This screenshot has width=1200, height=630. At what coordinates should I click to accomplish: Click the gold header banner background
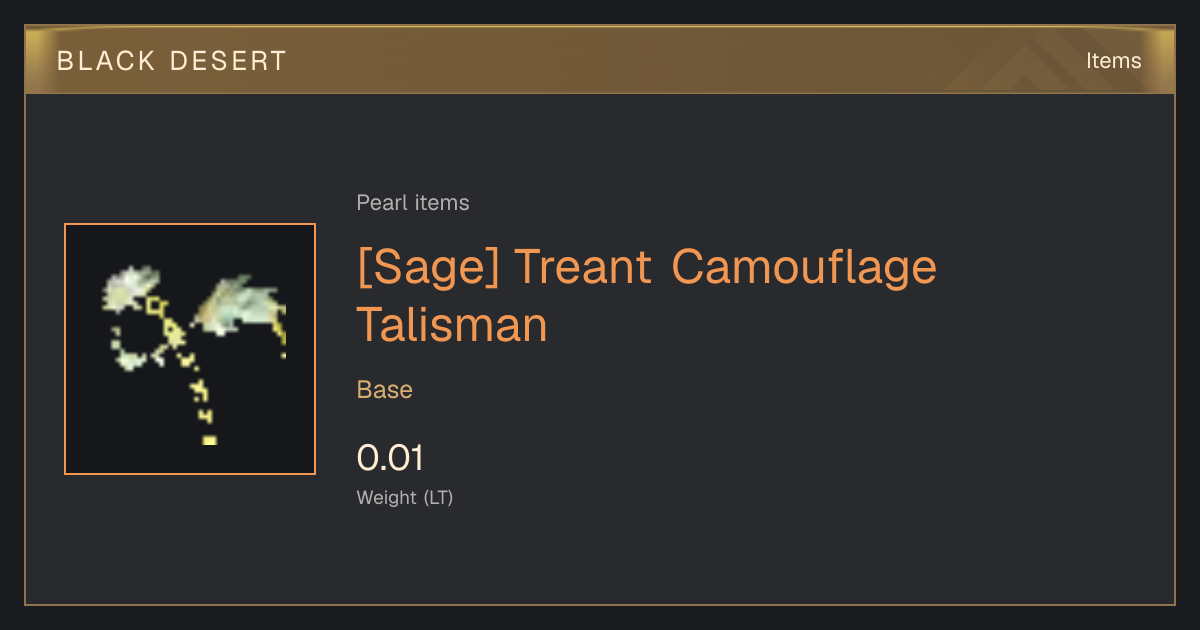[x=600, y=61]
